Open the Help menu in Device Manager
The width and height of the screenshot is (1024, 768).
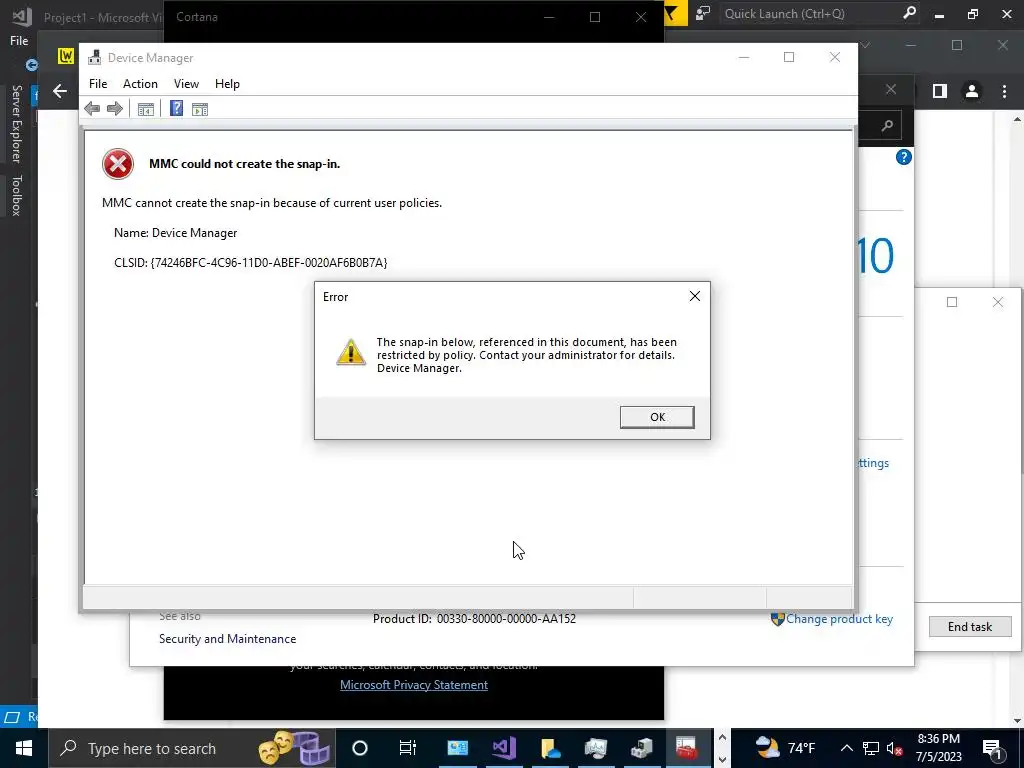point(227,84)
